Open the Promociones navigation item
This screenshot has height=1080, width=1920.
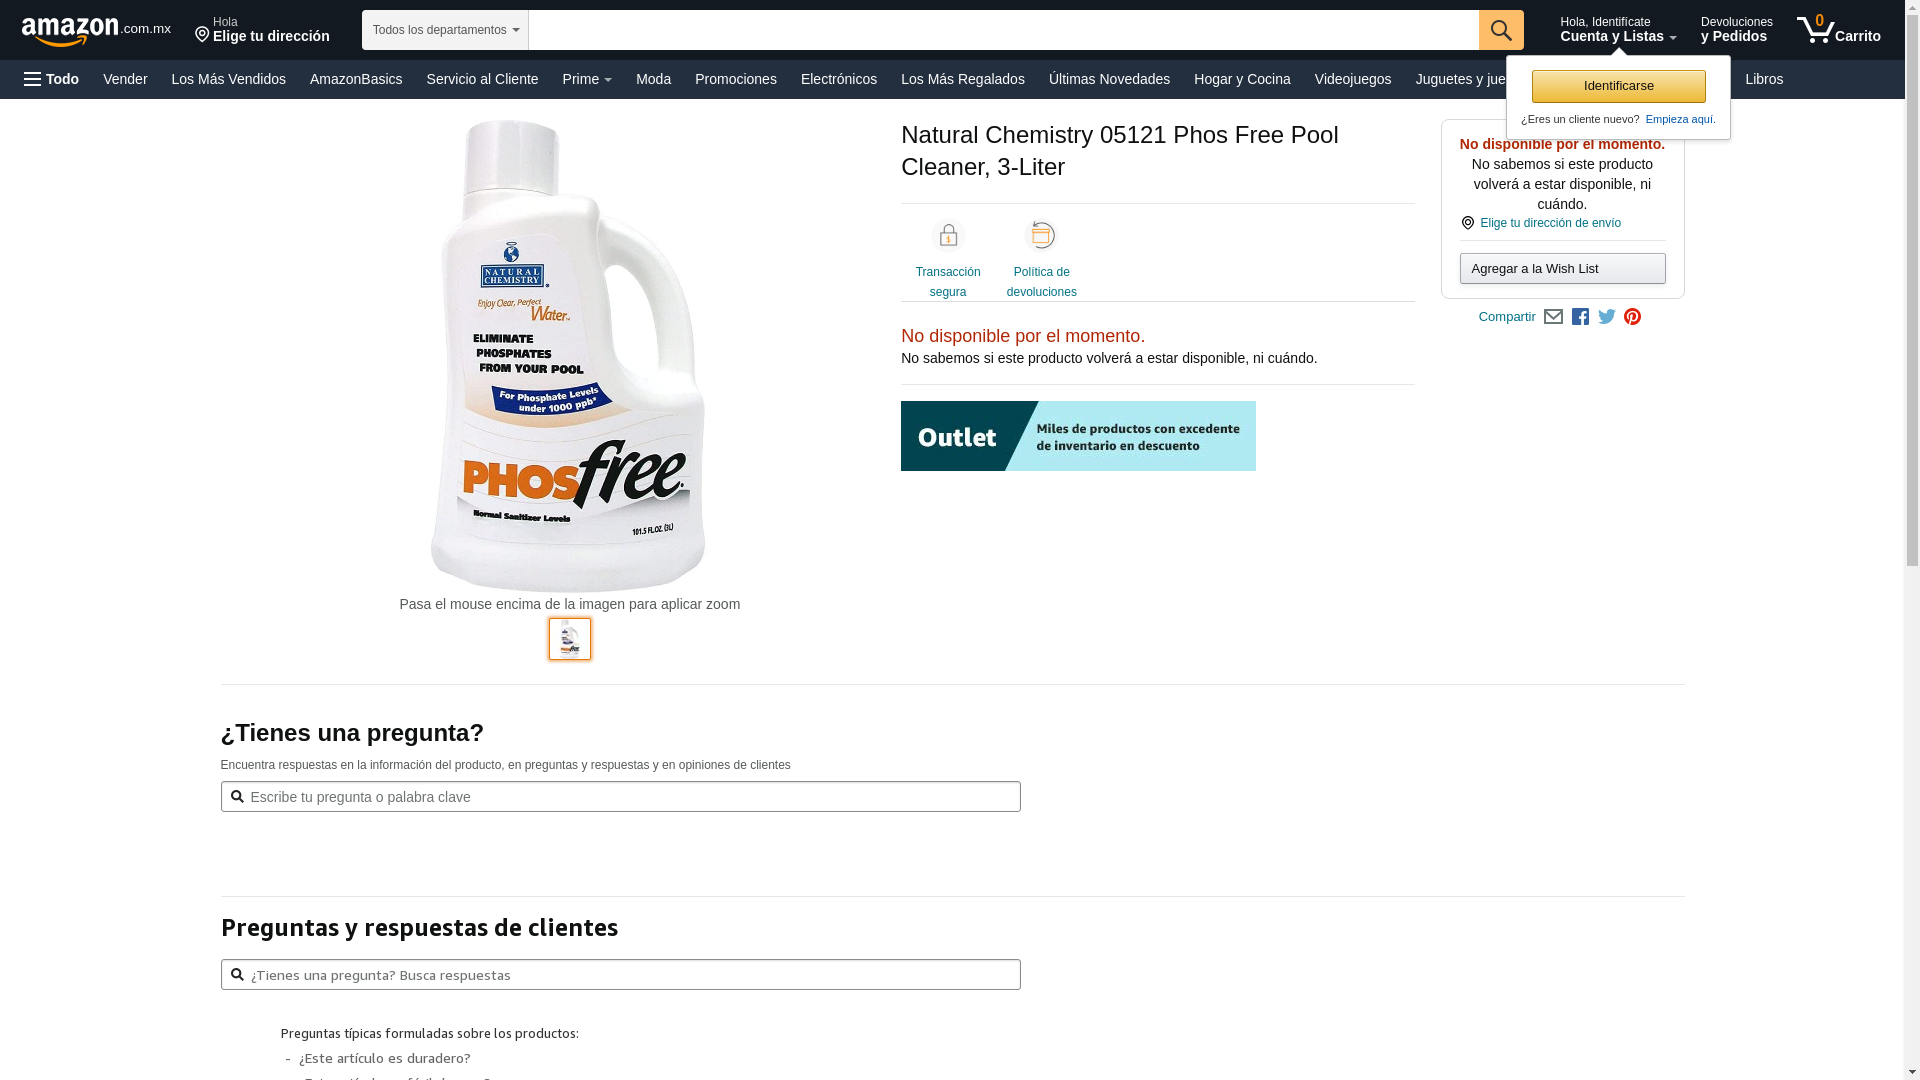[x=736, y=79]
